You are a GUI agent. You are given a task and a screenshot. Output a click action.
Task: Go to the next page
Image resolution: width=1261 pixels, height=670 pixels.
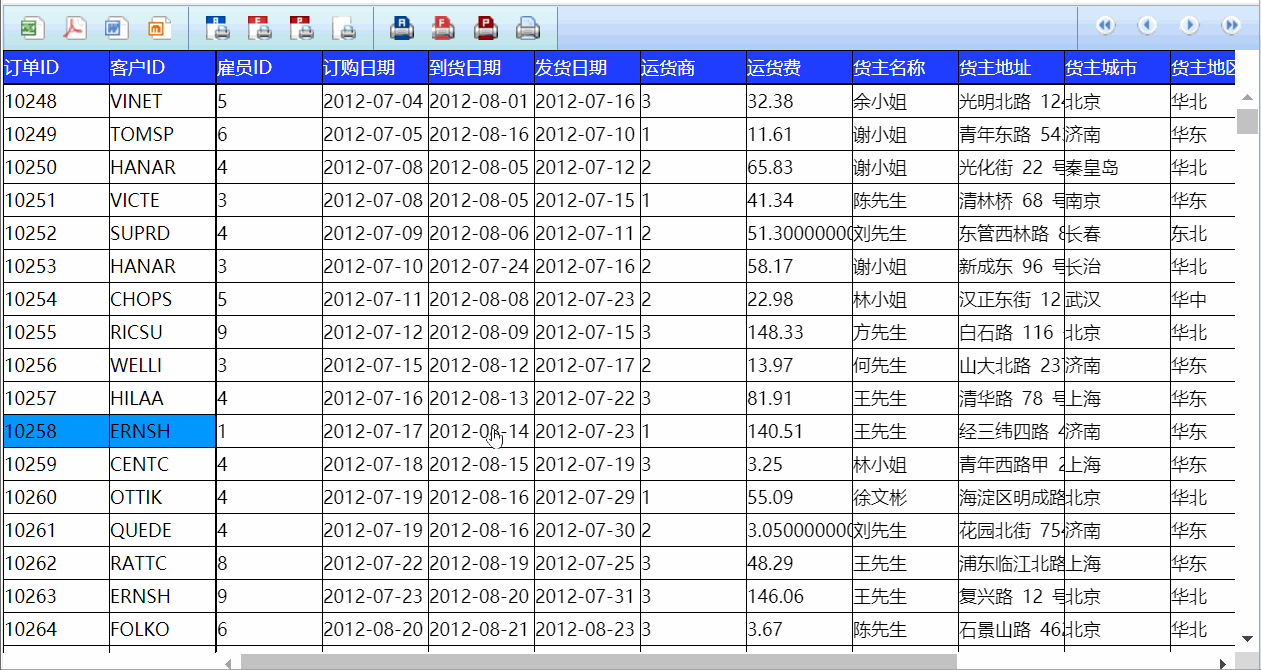point(1189,25)
